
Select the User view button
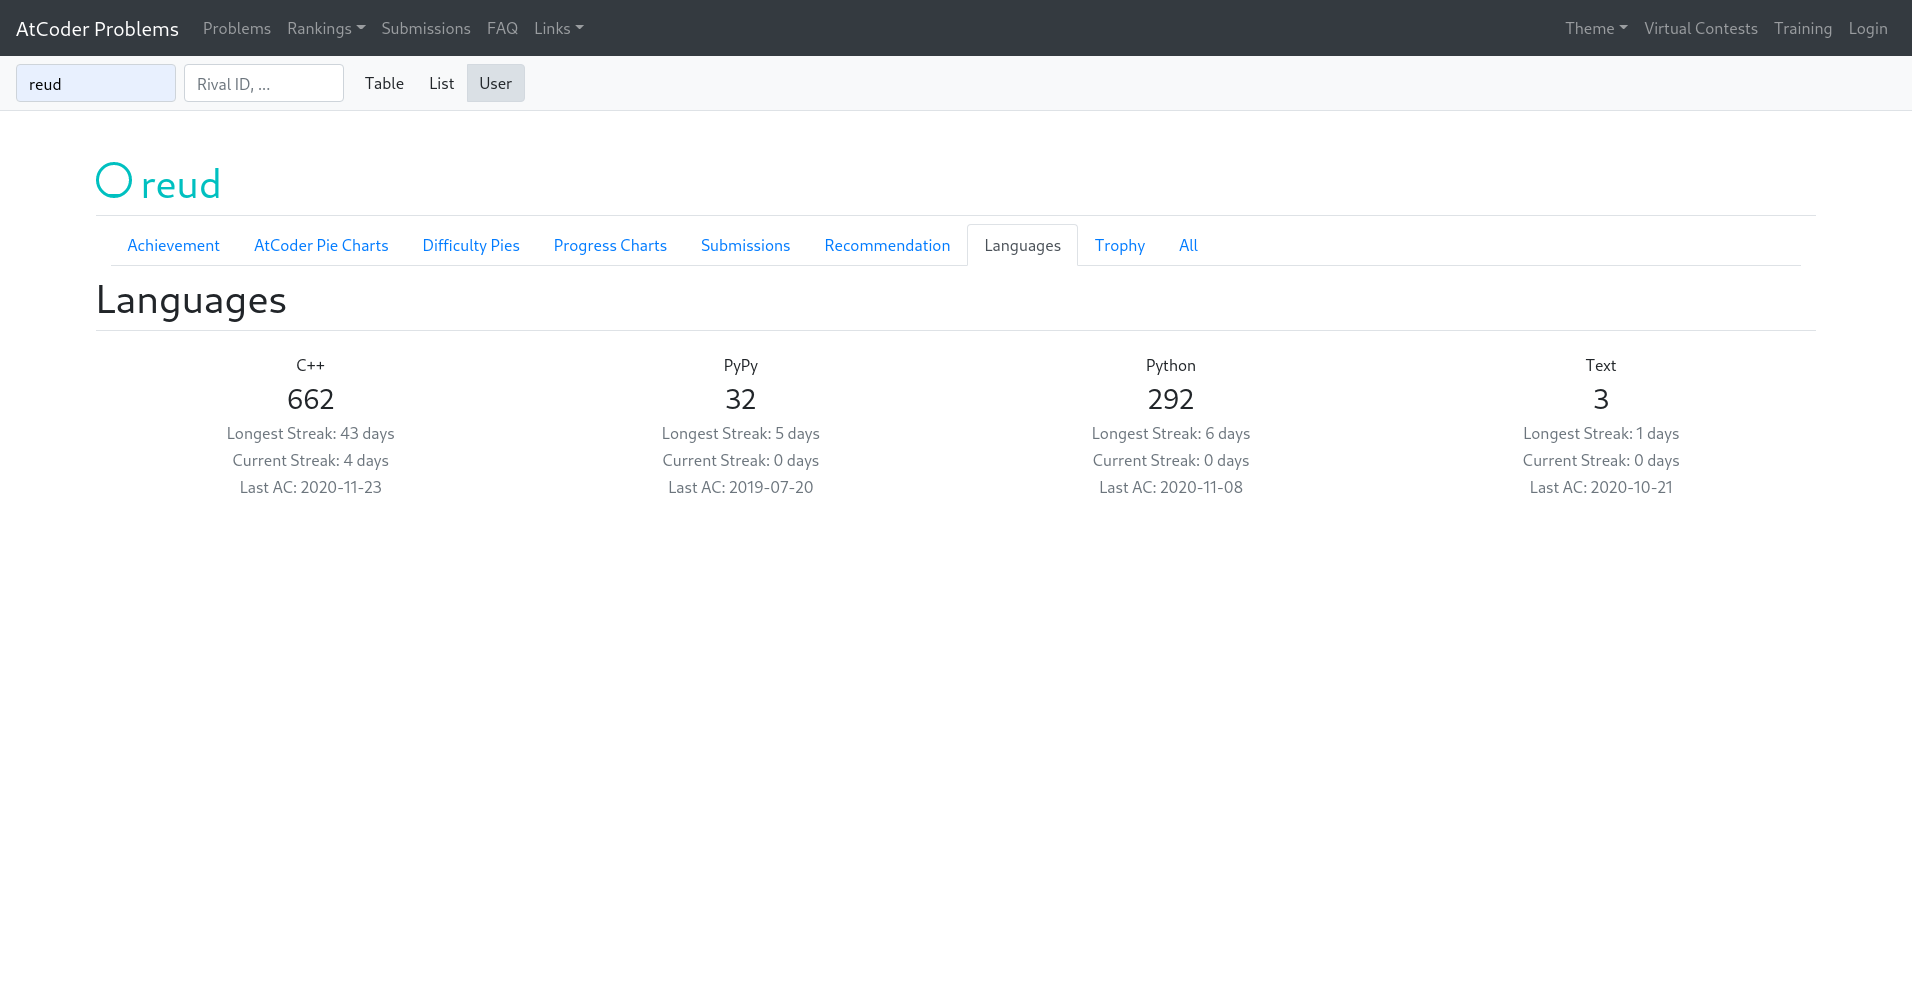(x=495, y=83)
